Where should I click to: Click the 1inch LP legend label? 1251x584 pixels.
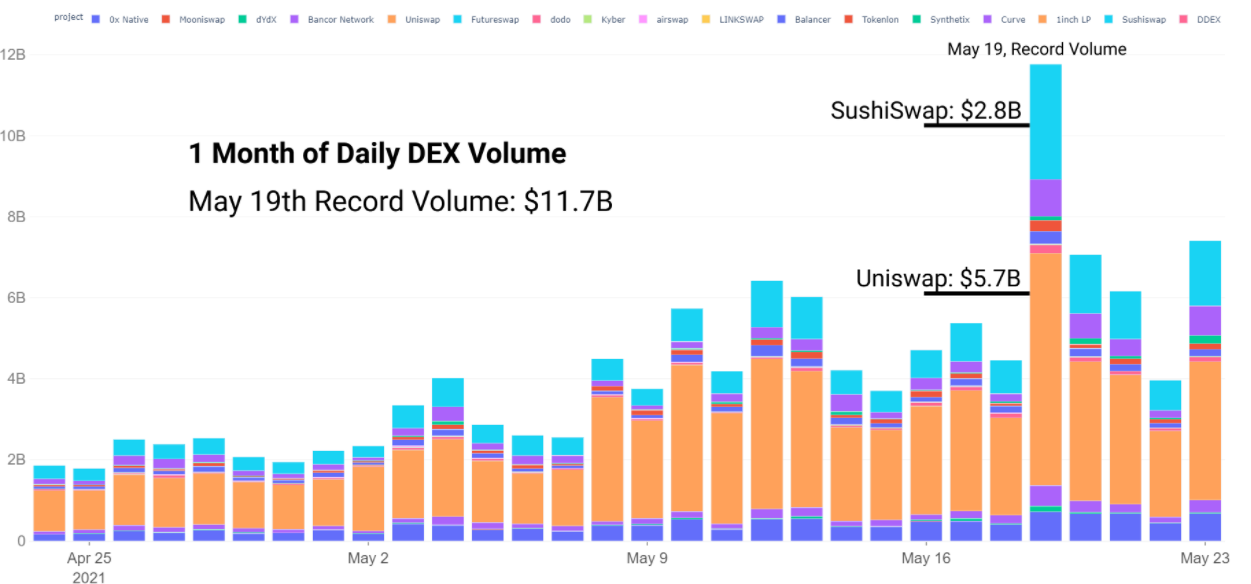coord(1072,19)
